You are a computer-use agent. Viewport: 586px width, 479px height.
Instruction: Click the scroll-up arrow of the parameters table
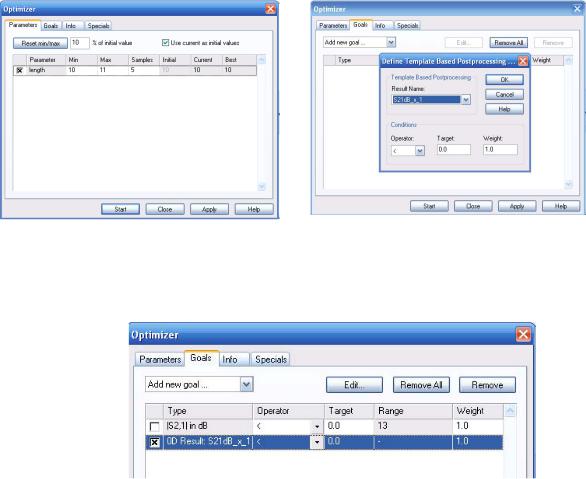coord(262,60)
